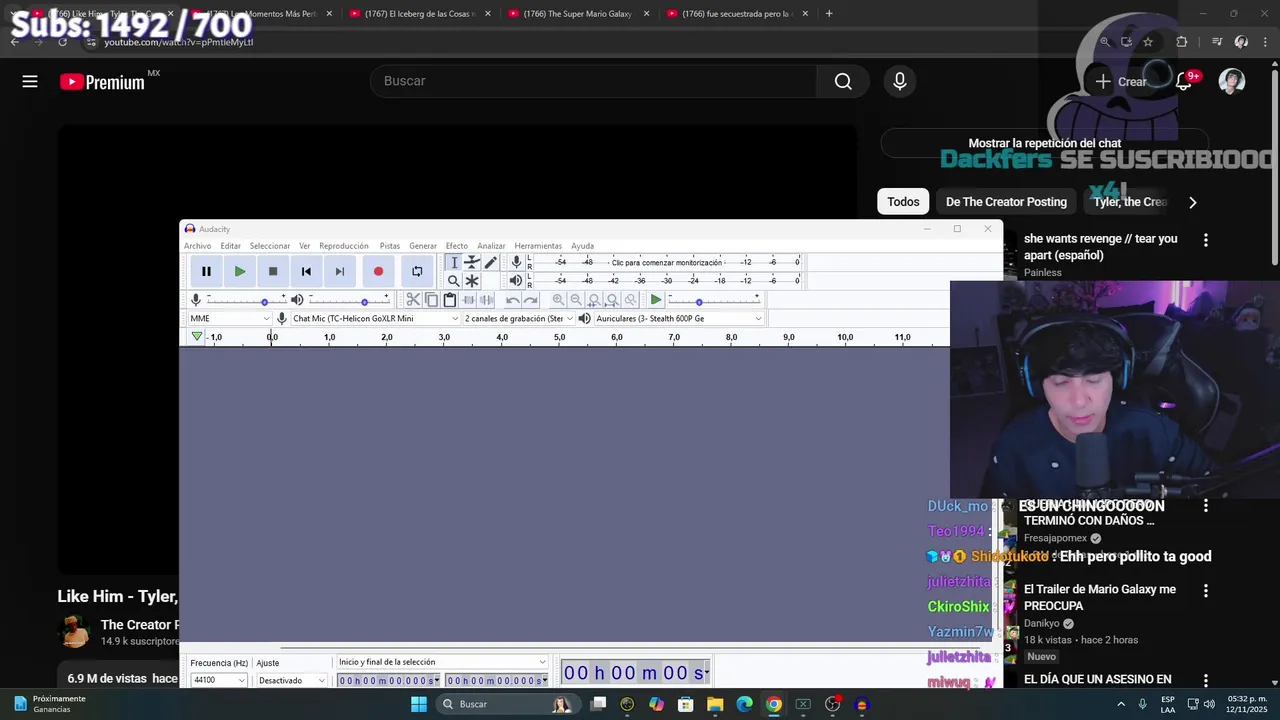Viewport: 1280px width, 720px height.
Task: Click the Fit selection to width icon
Action: point(594,300)
